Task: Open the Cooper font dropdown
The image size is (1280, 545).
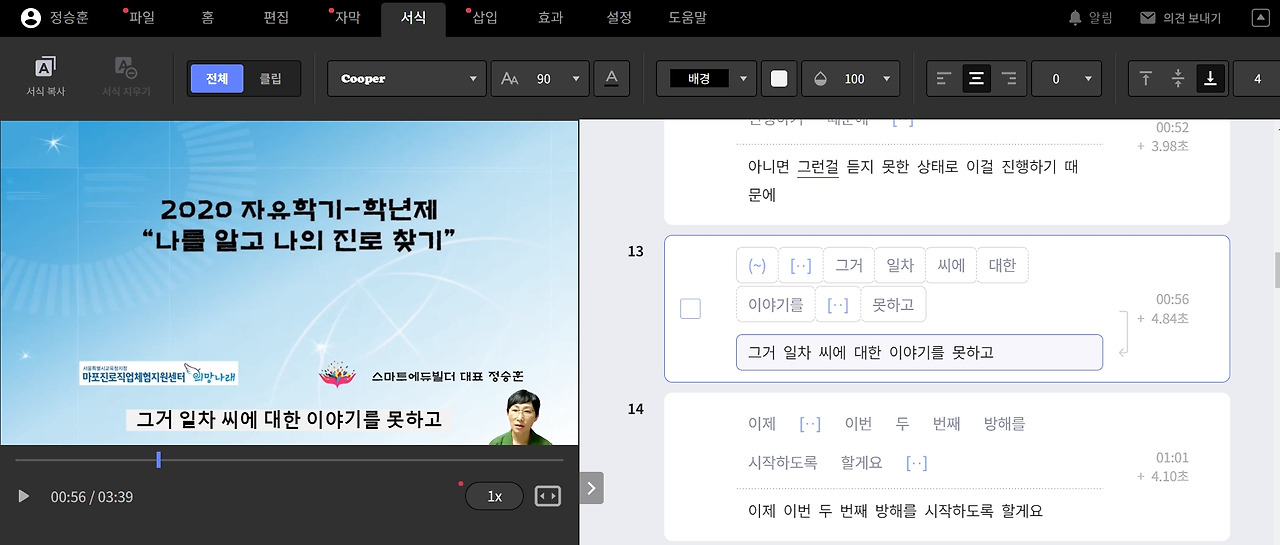Action: click(407, 79)
